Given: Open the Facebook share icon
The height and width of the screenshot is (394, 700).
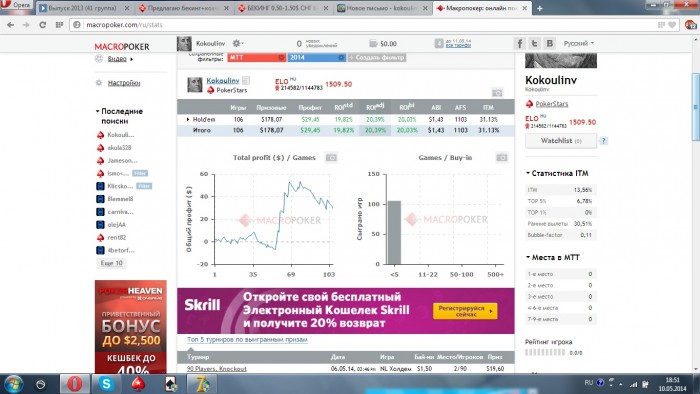Looking at the screenshot, I should (519, 43).
